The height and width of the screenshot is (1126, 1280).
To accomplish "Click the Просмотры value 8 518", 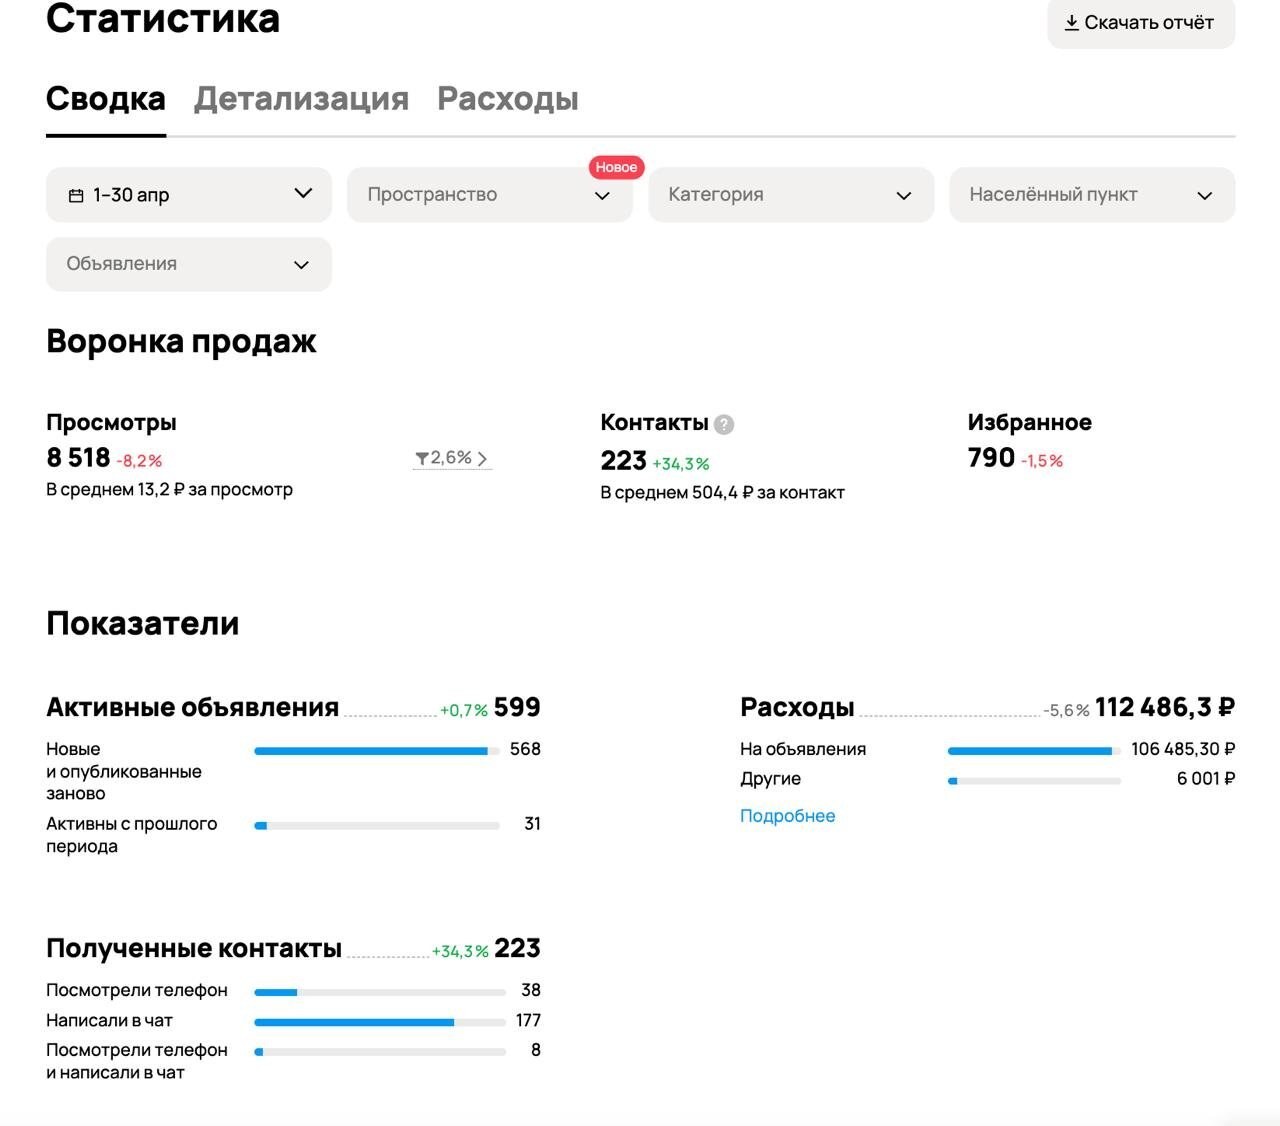I will click(78, 458).
